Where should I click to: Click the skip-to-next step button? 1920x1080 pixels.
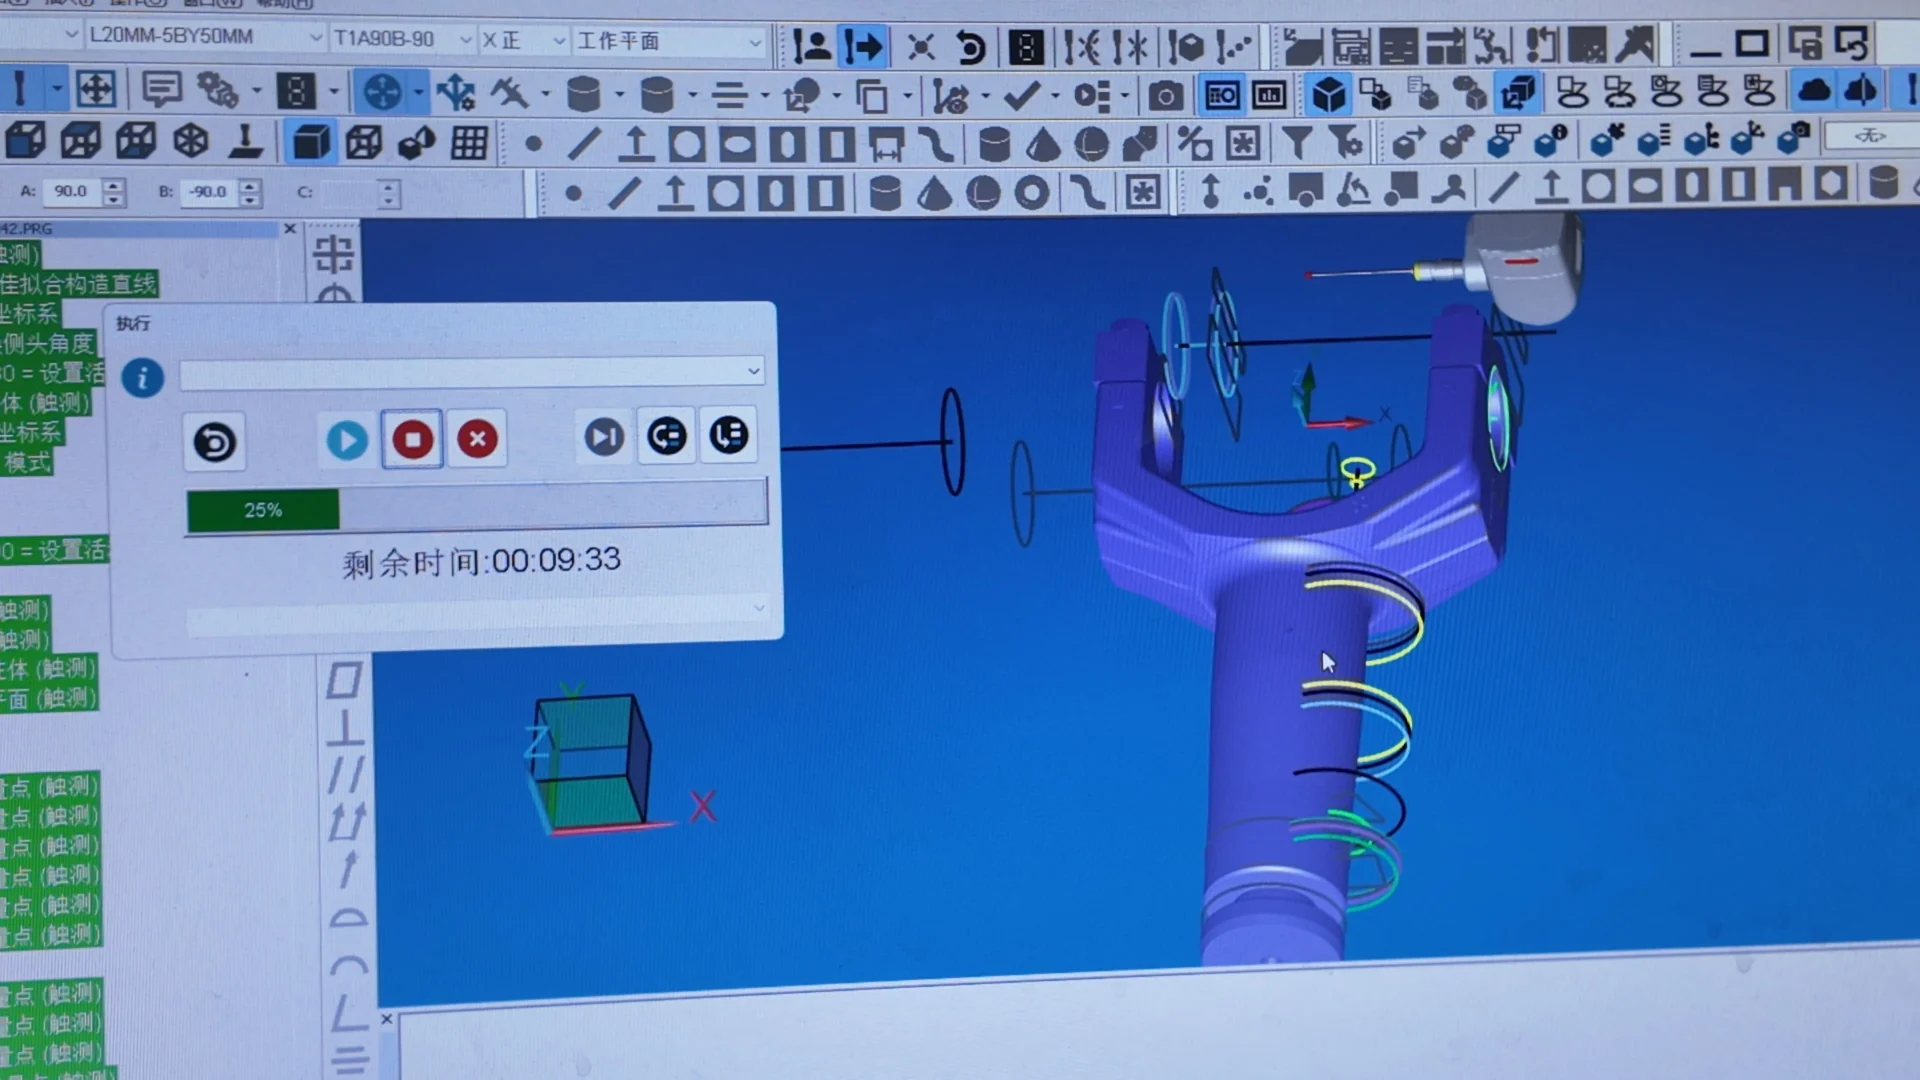[603, 436]
